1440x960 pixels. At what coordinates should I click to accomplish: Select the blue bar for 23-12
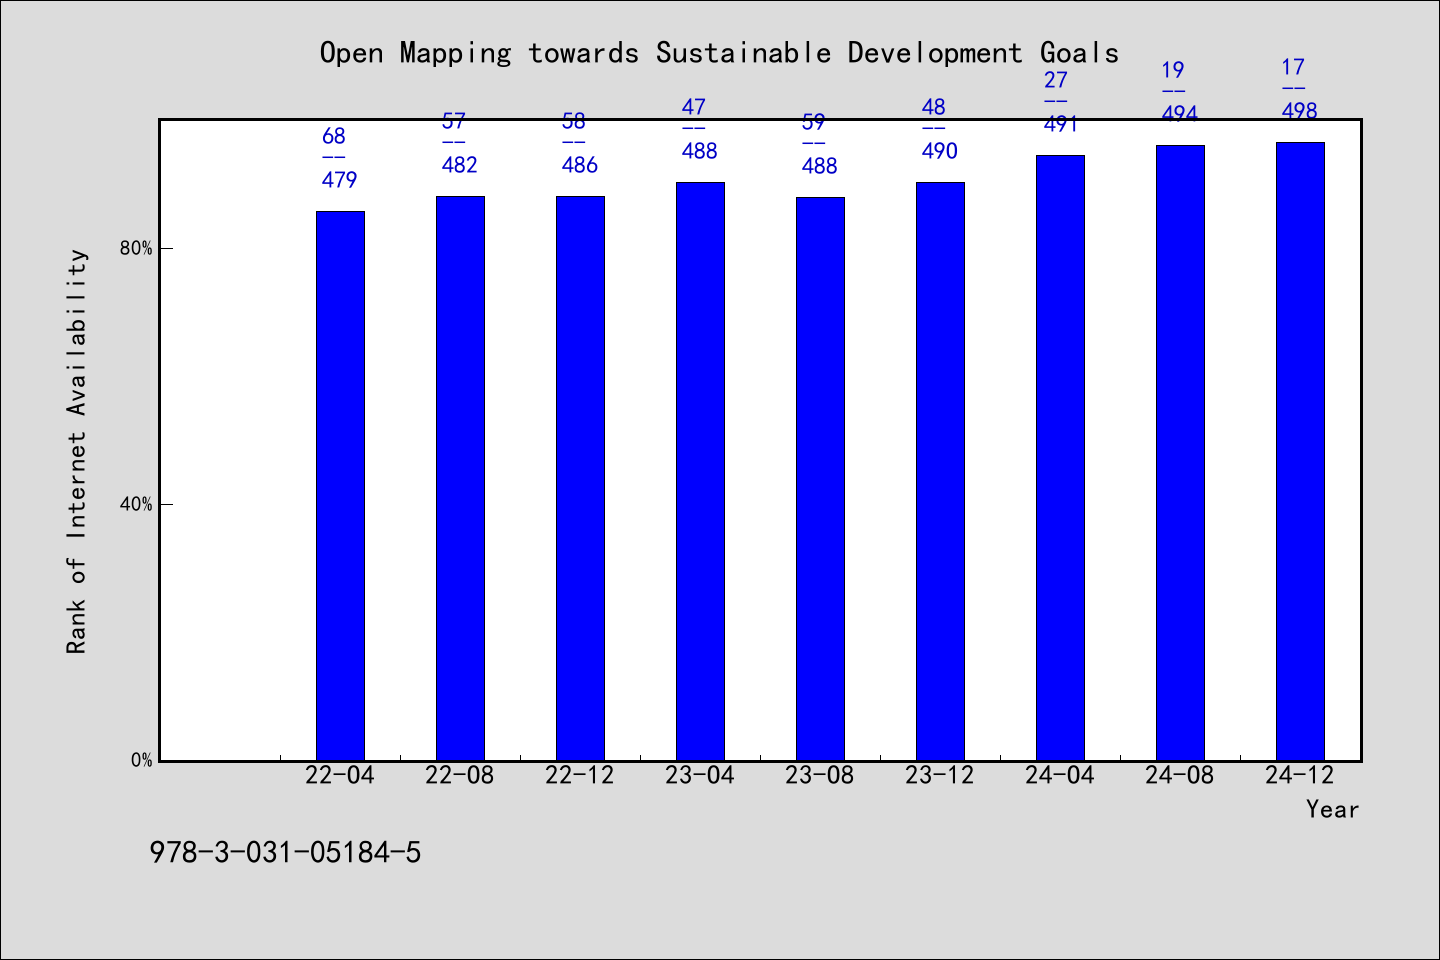(x=940, y=471)
